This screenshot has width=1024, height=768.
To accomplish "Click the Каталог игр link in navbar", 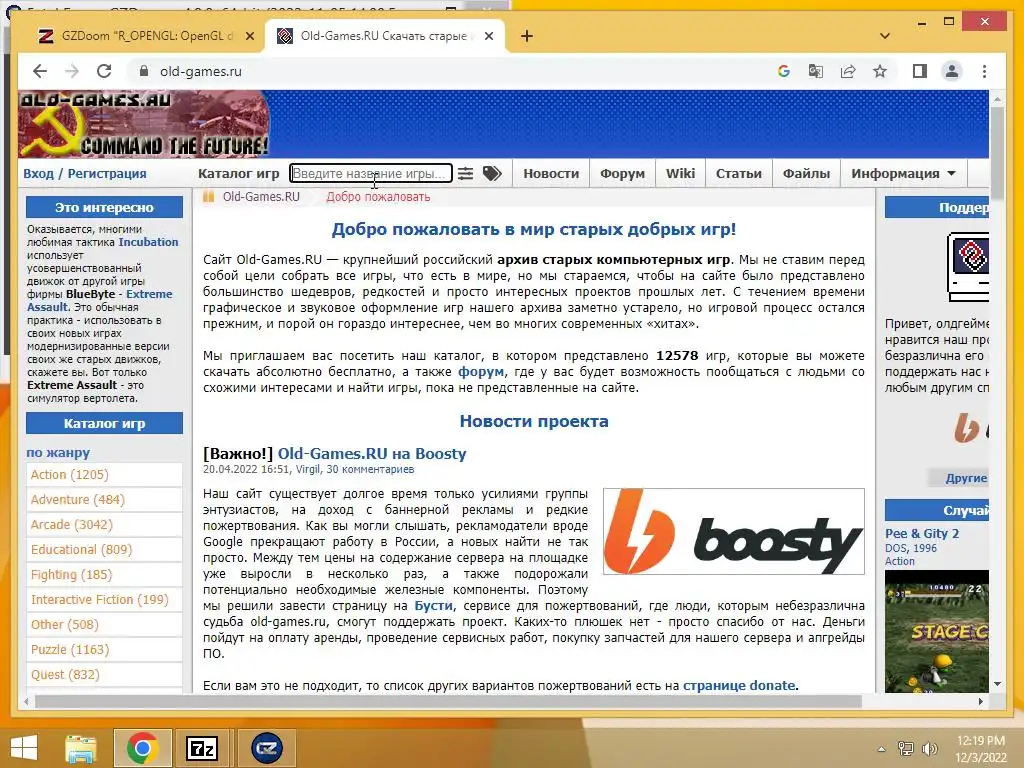I will 238,174.
